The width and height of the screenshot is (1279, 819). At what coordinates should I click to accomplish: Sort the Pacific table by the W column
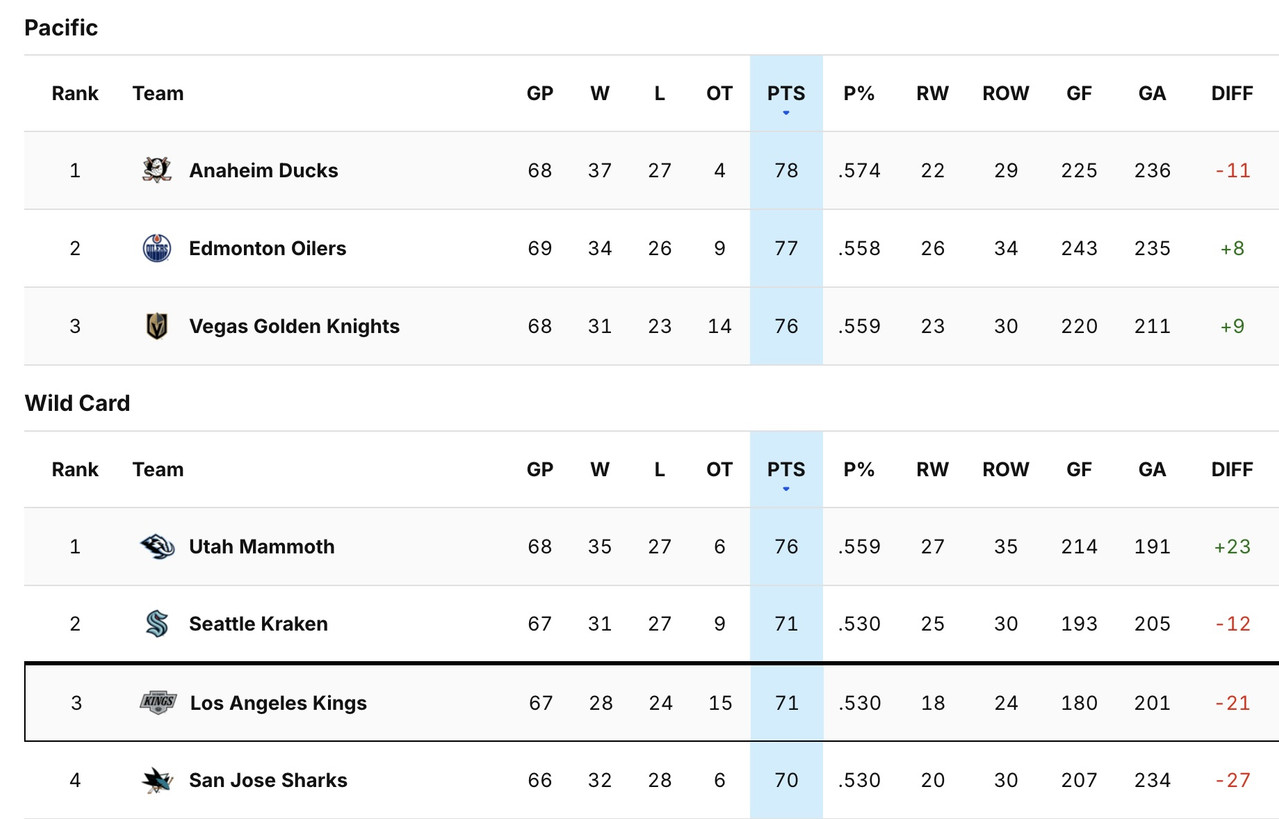click(600, 93)
